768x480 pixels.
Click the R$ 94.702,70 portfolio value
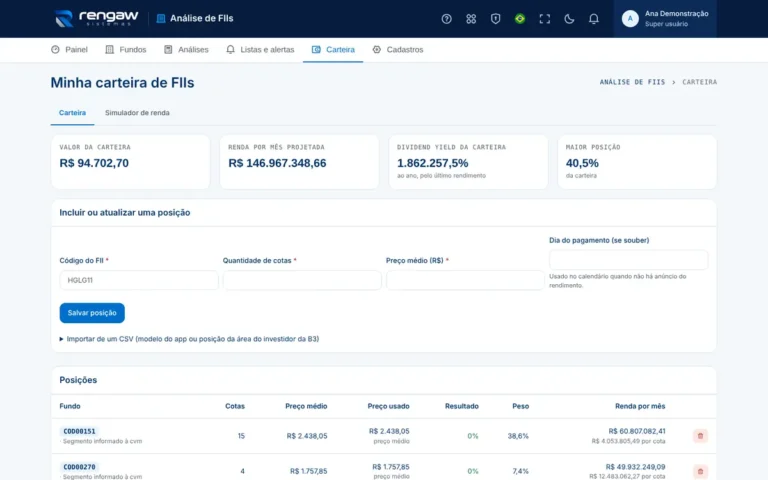pos(94,163)
